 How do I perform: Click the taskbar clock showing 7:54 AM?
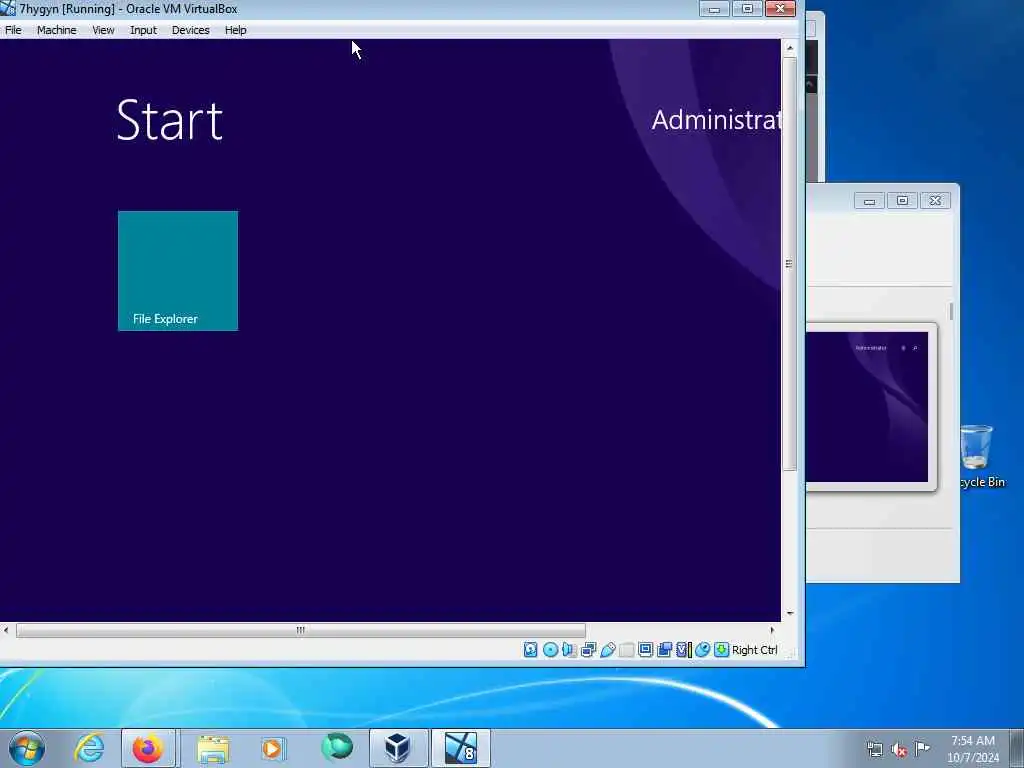(x=973, y=749)
